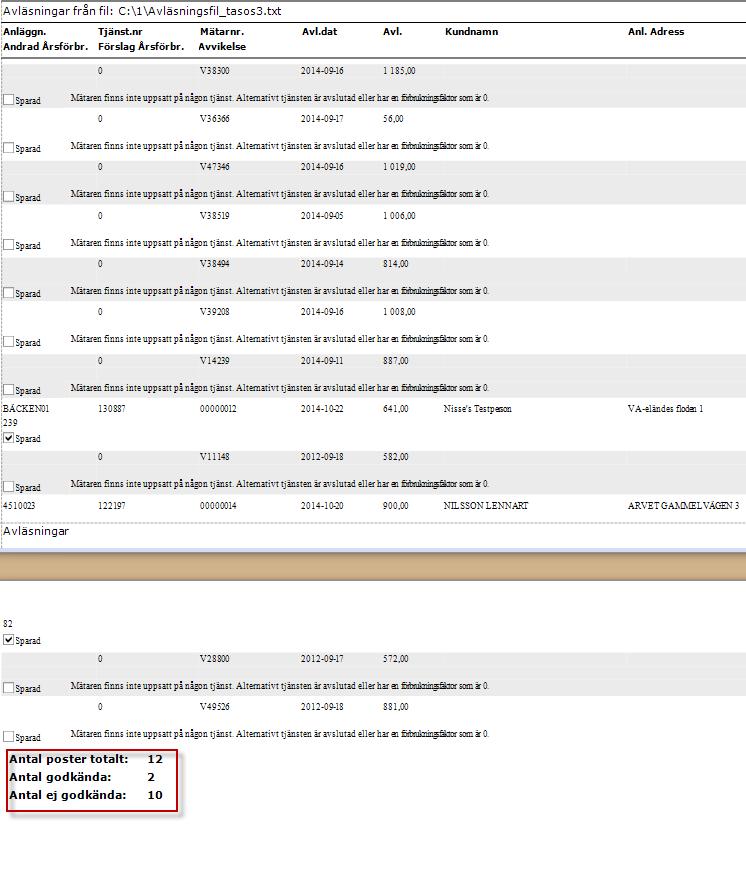Screen dimensions: 746x885
Task: Select the Antal ej godkända summary line
Action: (x=86, y=795)
